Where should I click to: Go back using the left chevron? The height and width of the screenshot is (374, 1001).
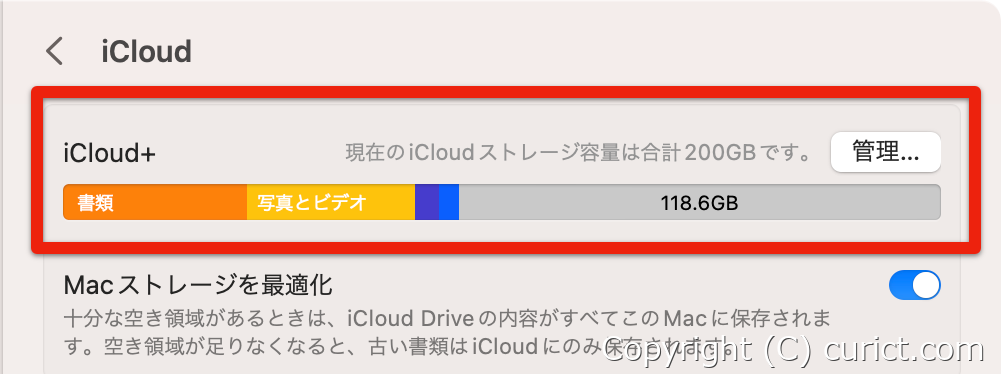tap(55, 51)
